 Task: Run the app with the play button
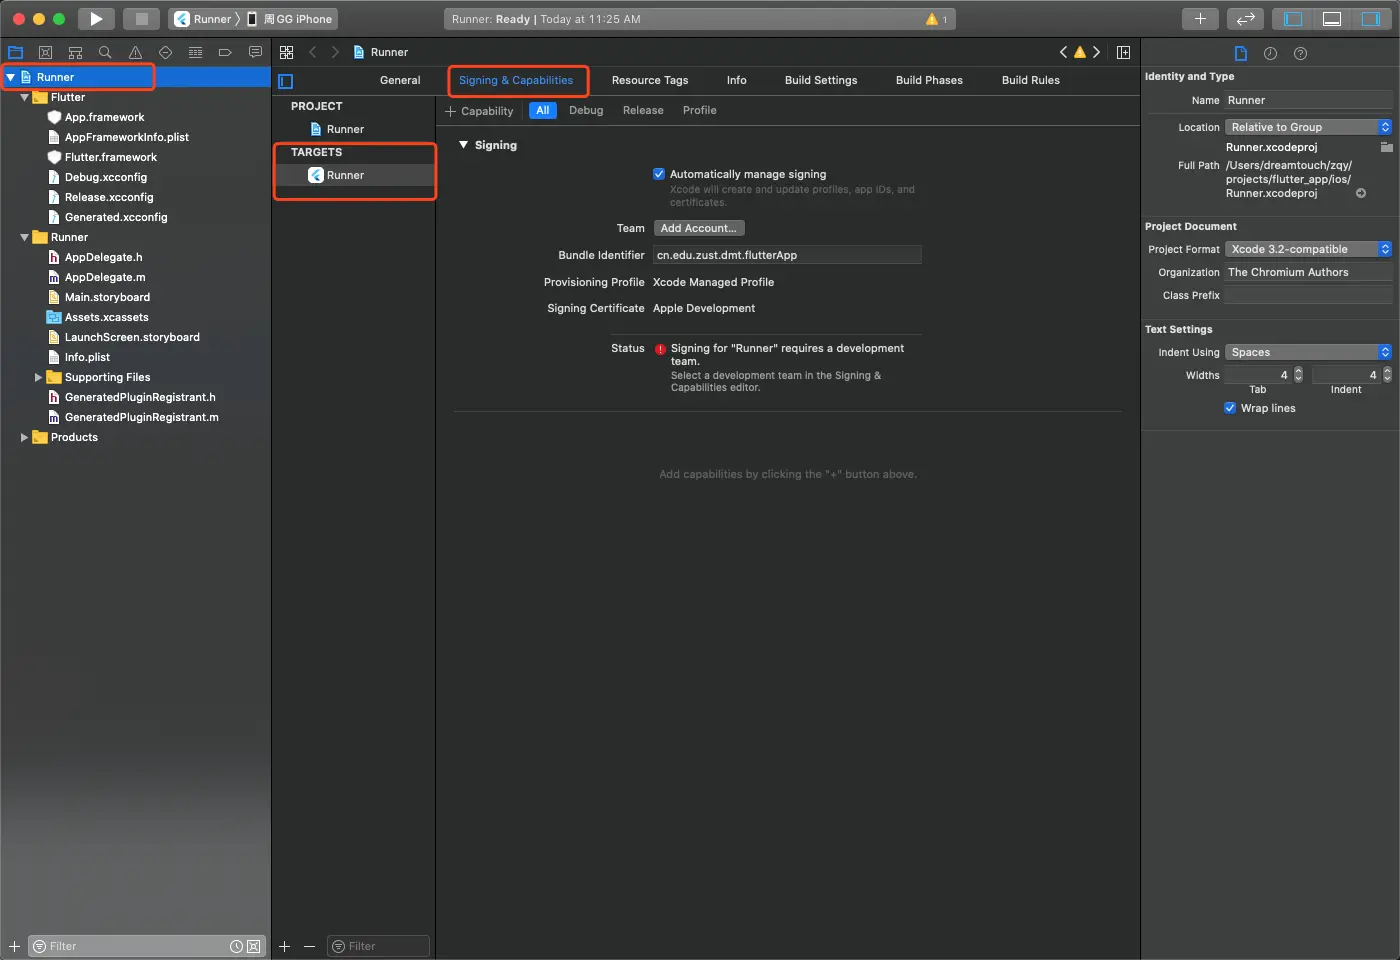point(96,19)
